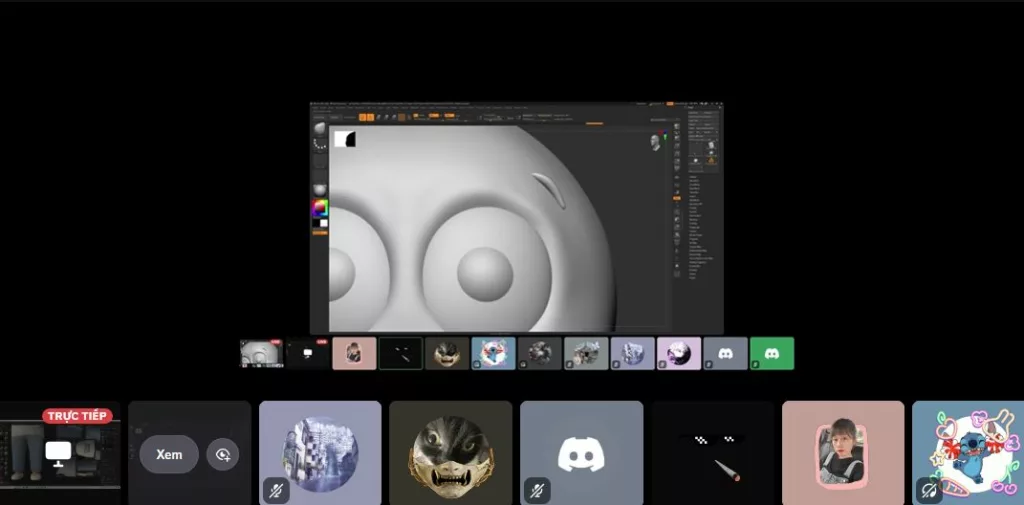Click the black-white alpha preview in viewport

pos(345,139)
